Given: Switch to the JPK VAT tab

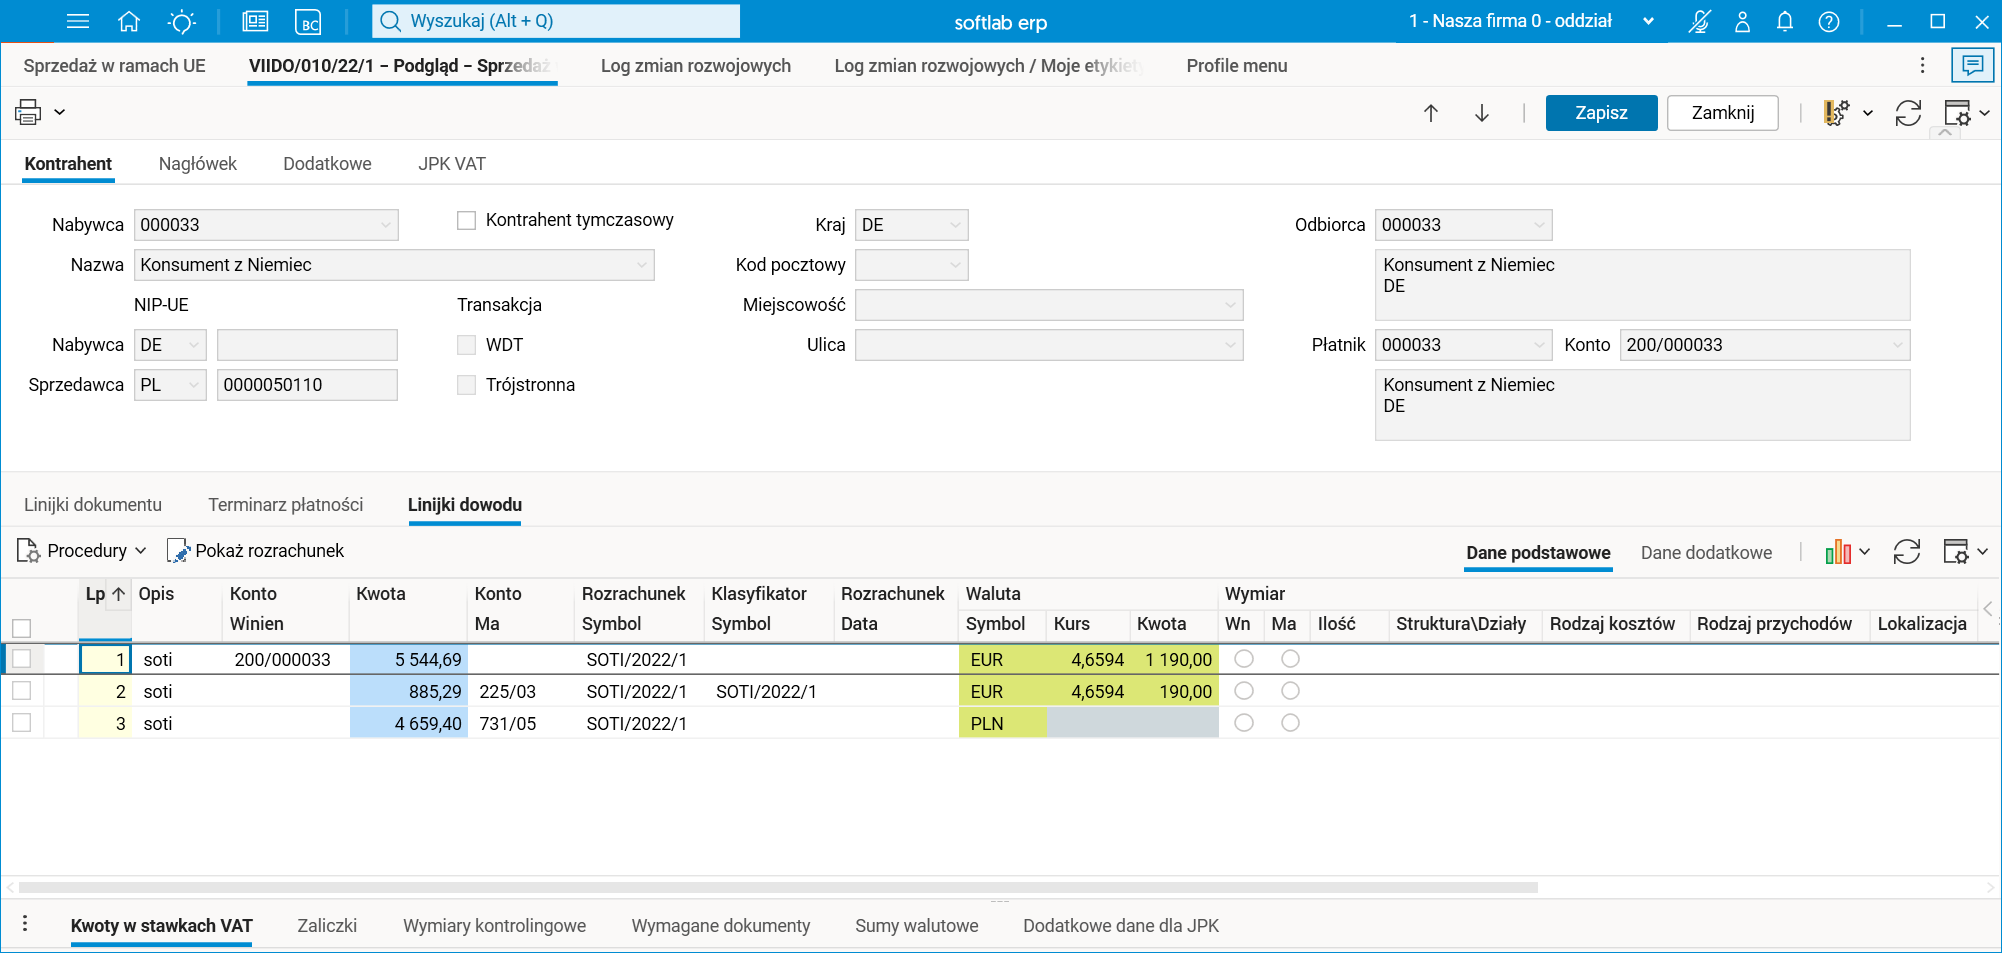Looking at the screenshot, I should [451, 164].
